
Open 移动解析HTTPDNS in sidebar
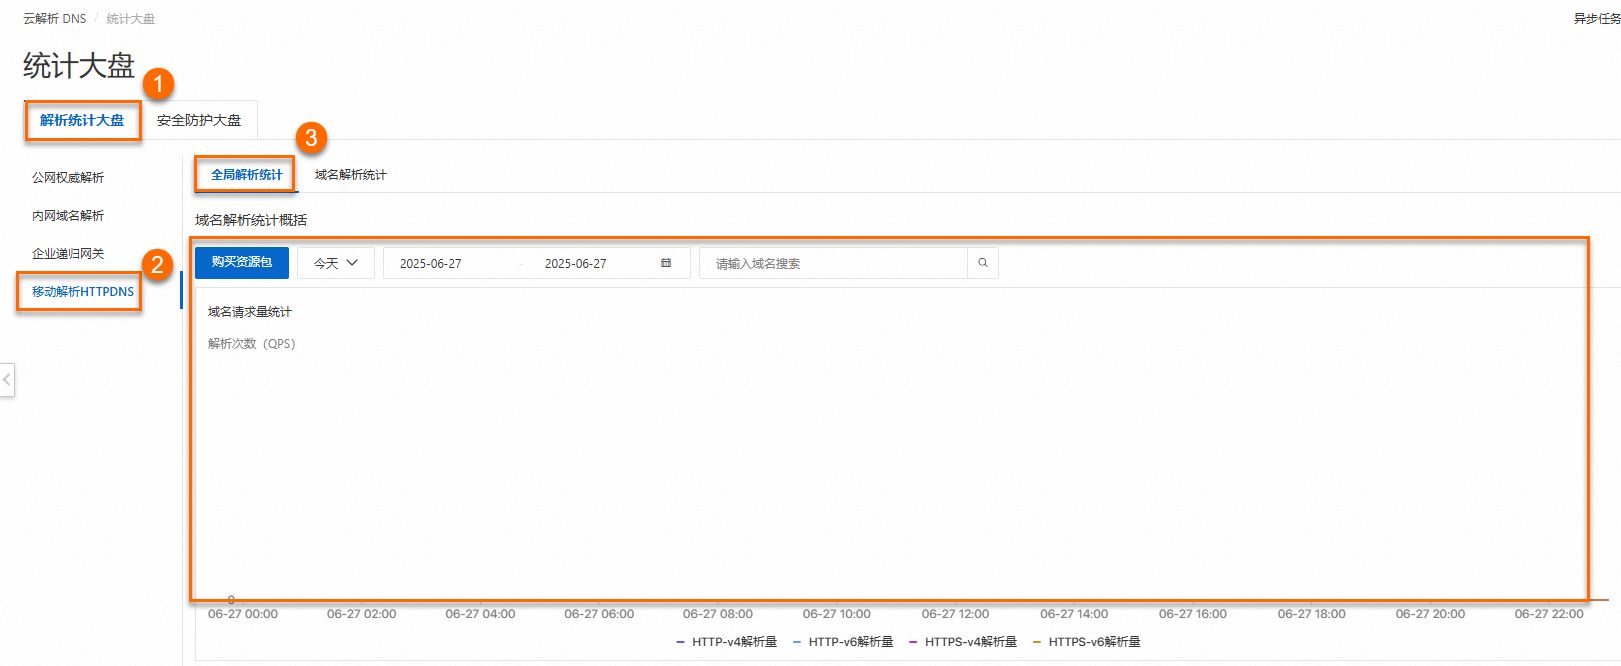point(83,291)
